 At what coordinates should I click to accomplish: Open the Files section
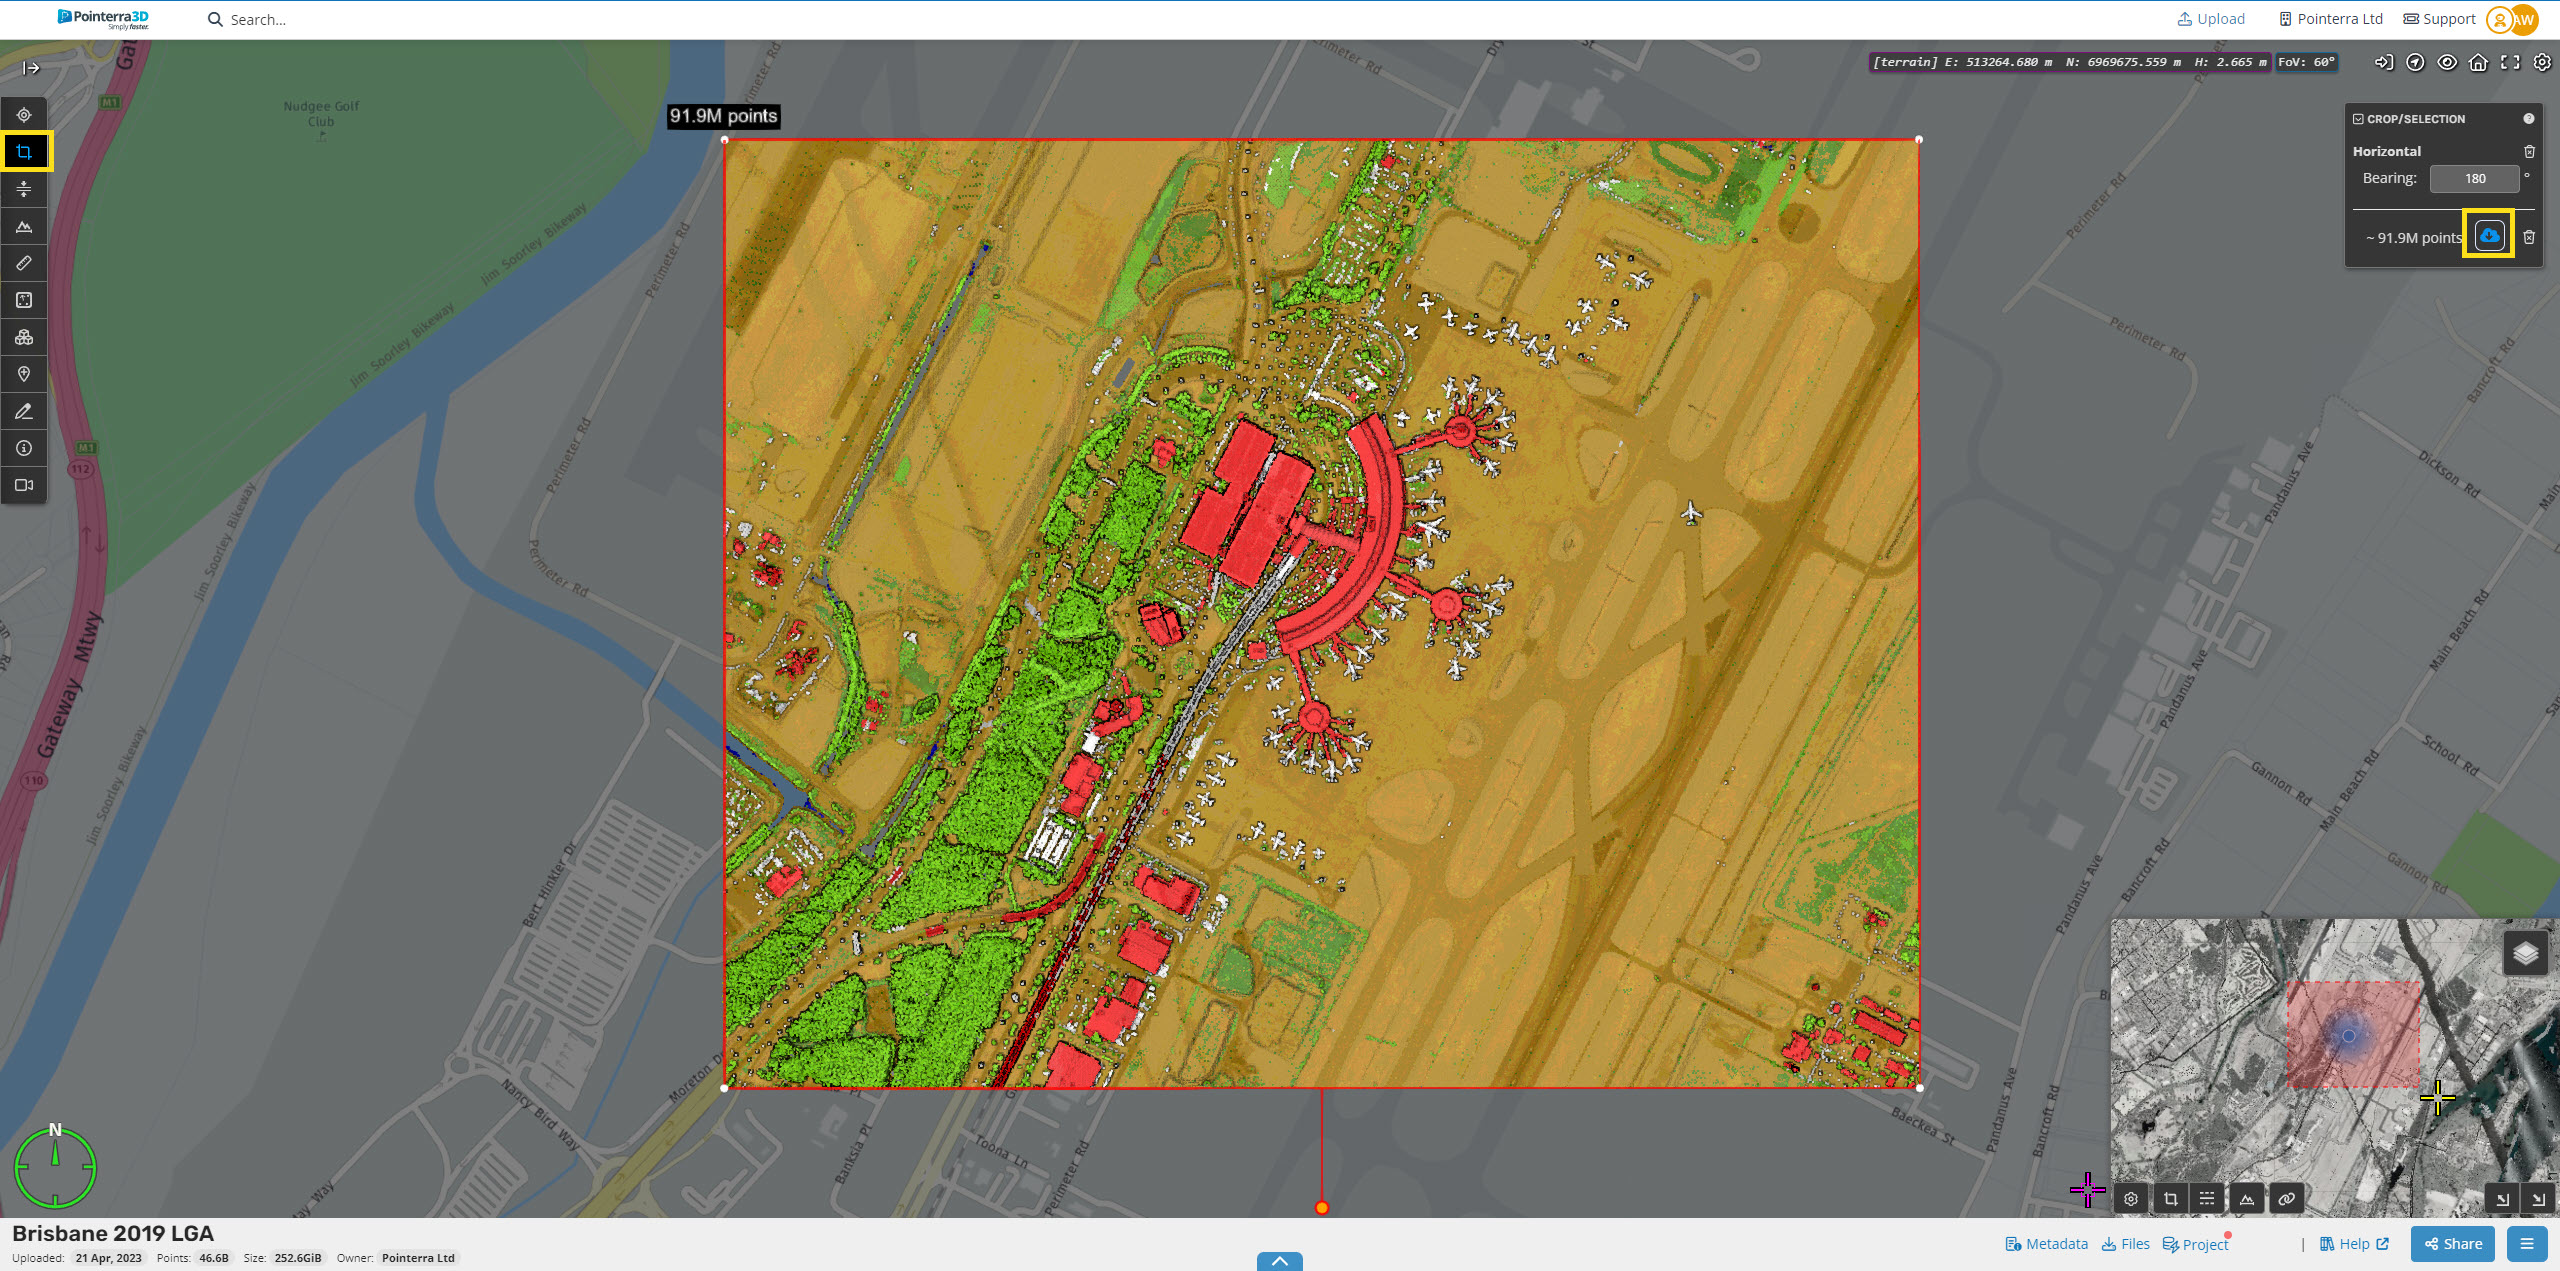point(2126,1244)
